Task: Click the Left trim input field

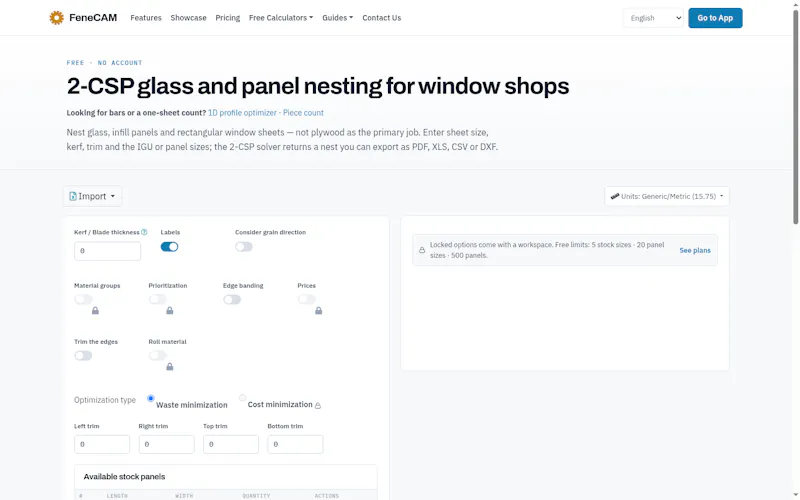Action: point(102,444)
